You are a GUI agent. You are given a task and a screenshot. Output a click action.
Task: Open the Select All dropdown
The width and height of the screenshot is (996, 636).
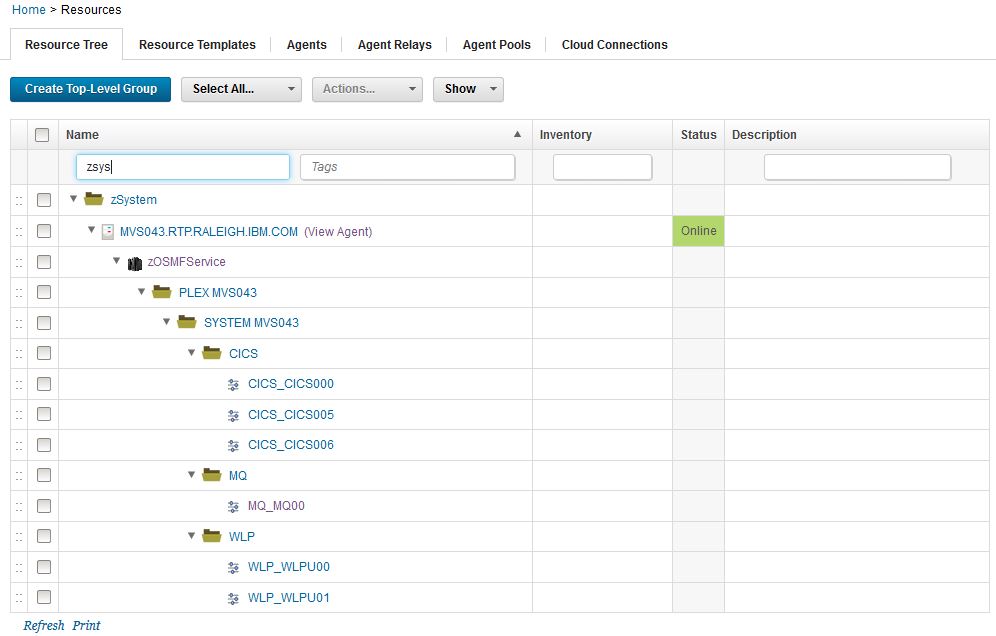coord(241,89)
